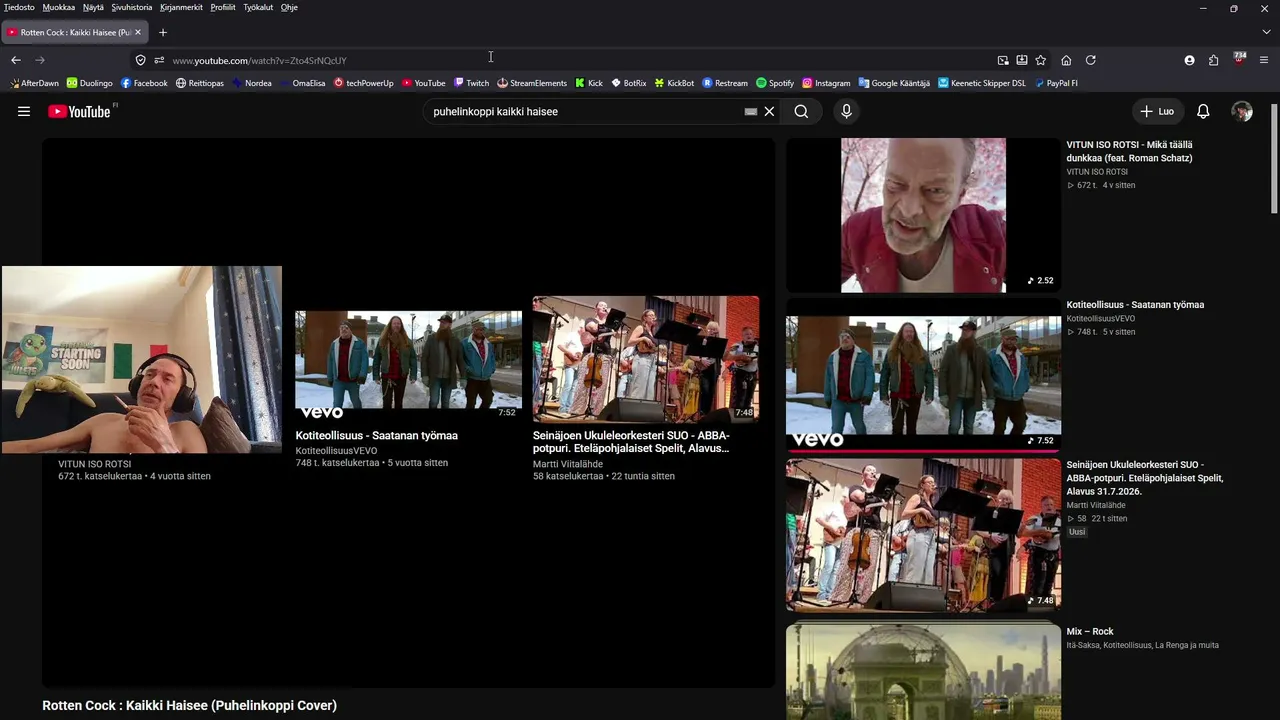Play sidebar Kotiteollisuus Saatanan työmaa thumbnail

(923, 376)
